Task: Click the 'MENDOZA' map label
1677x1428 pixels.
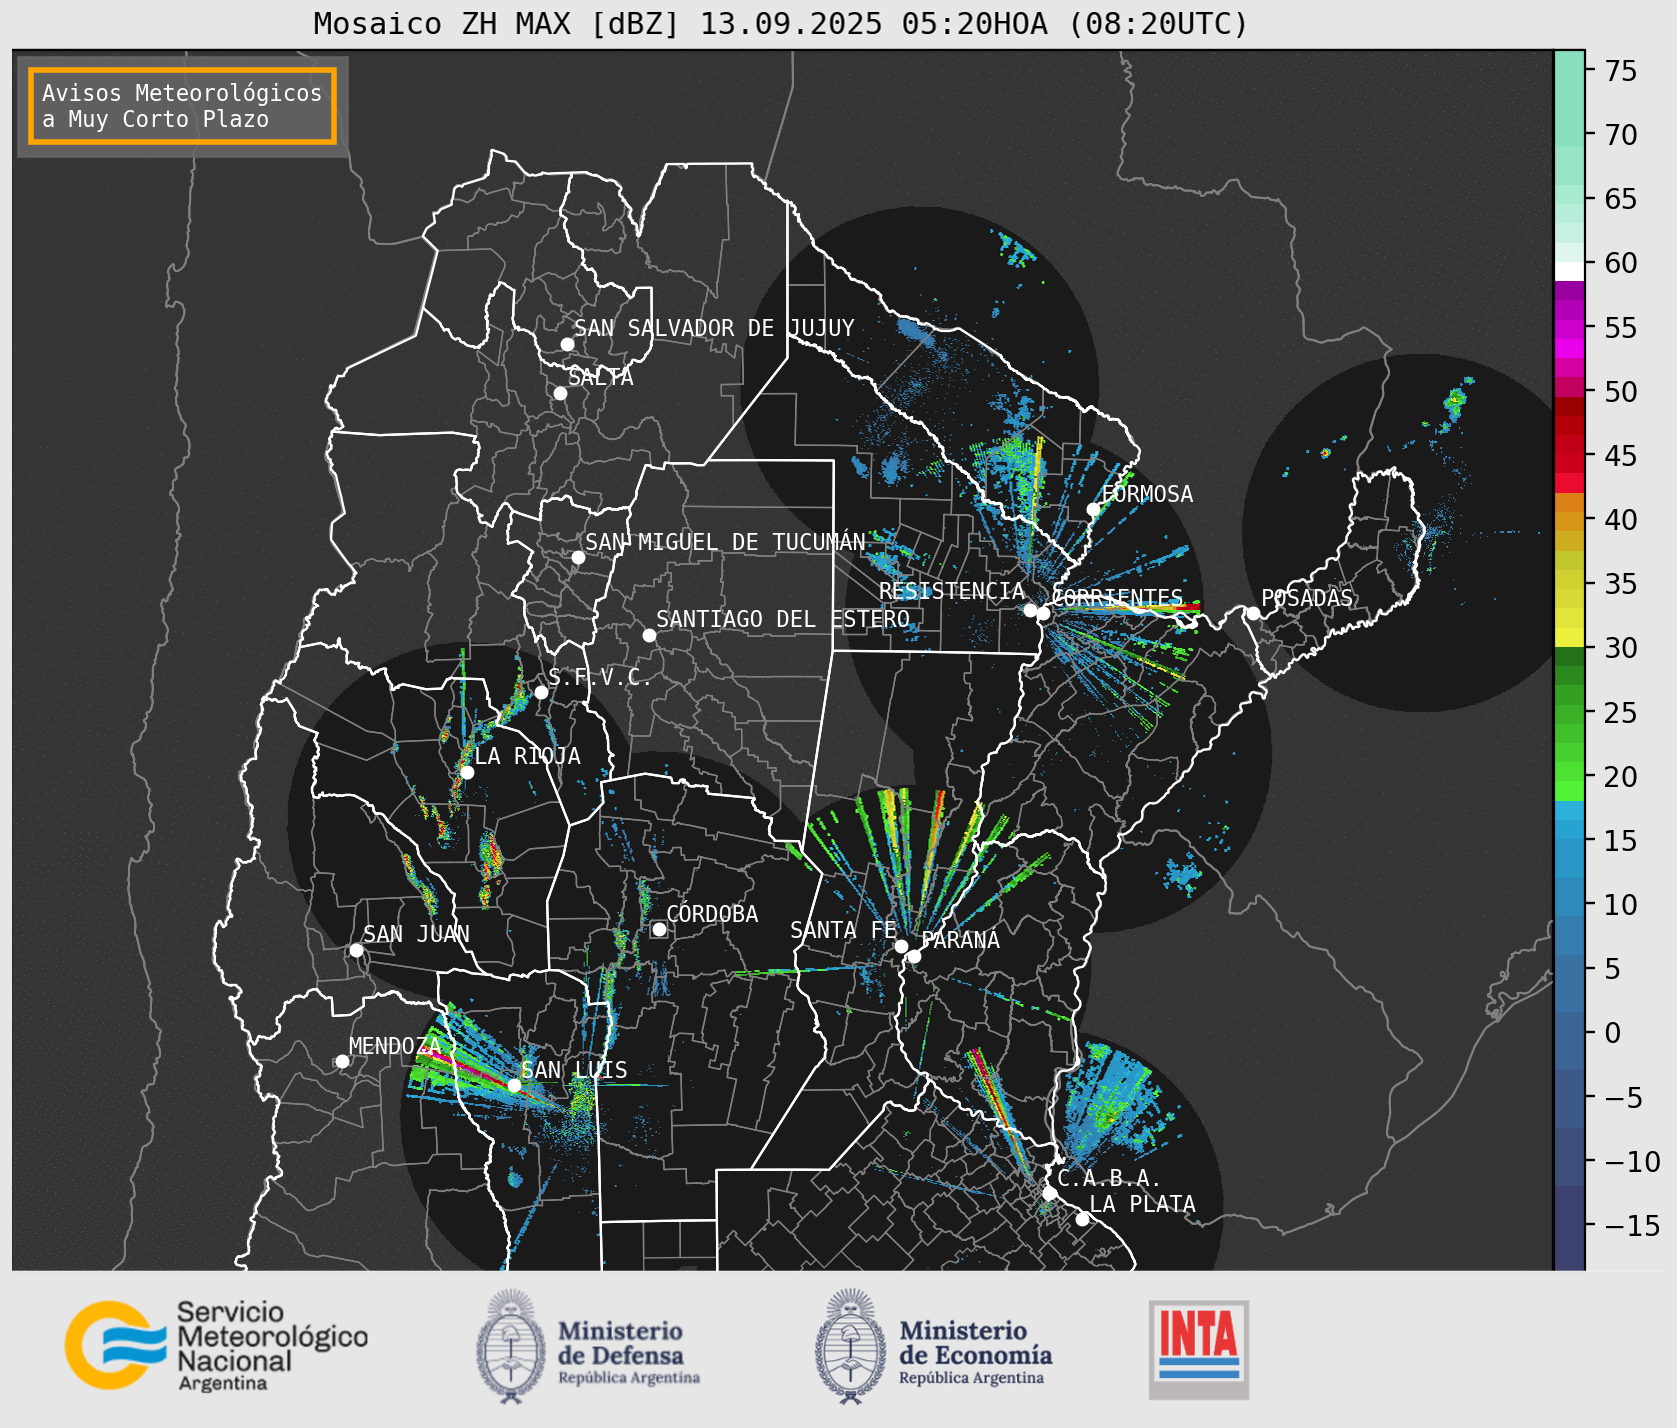Action: click(x=395, y=1046)
